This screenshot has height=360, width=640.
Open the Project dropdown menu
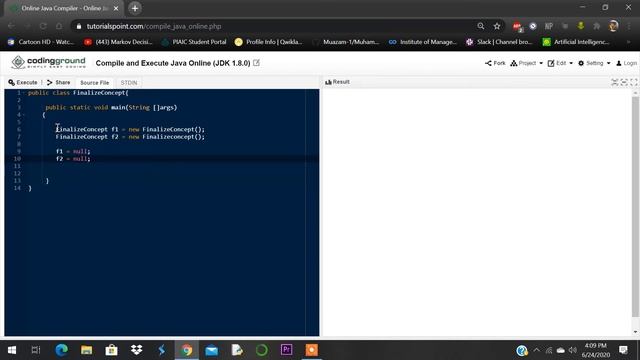tap(527, 63)
